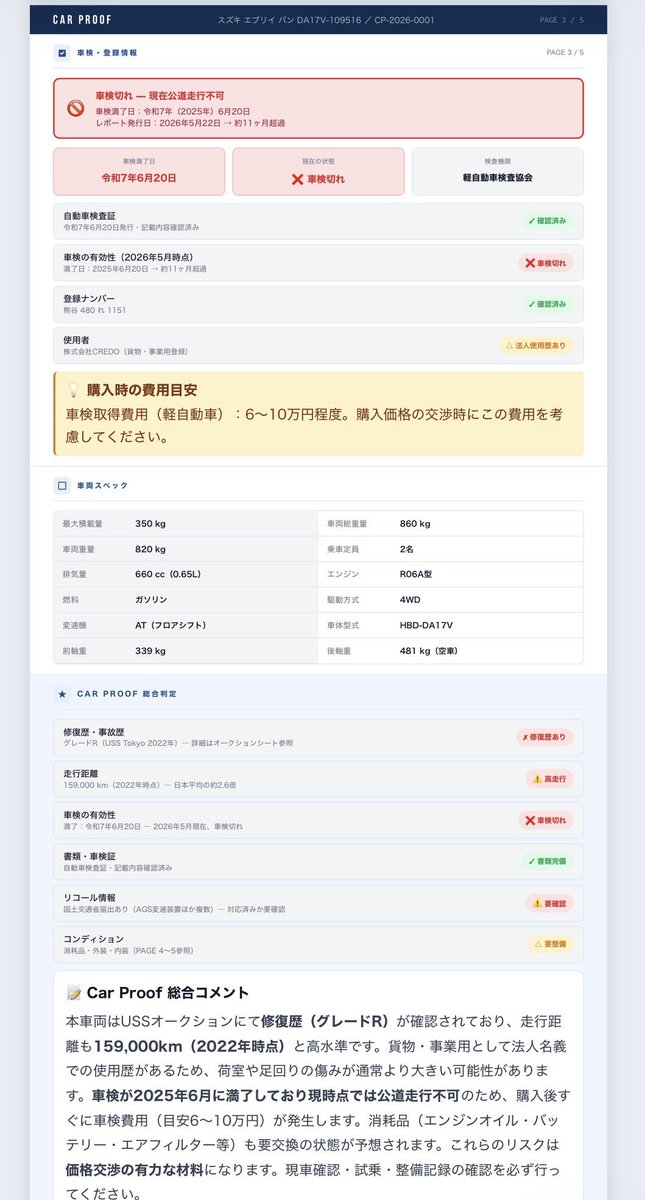Click 前軸重 value 339 kg
The height and width of the screenshot is (1200, 645).
tap(151, 651)
